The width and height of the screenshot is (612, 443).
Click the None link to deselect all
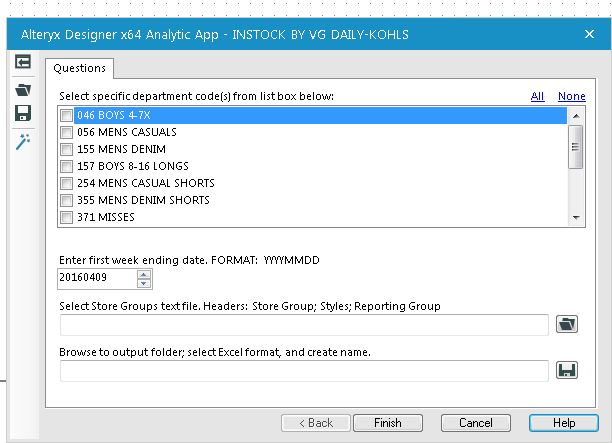pos(571,96)
